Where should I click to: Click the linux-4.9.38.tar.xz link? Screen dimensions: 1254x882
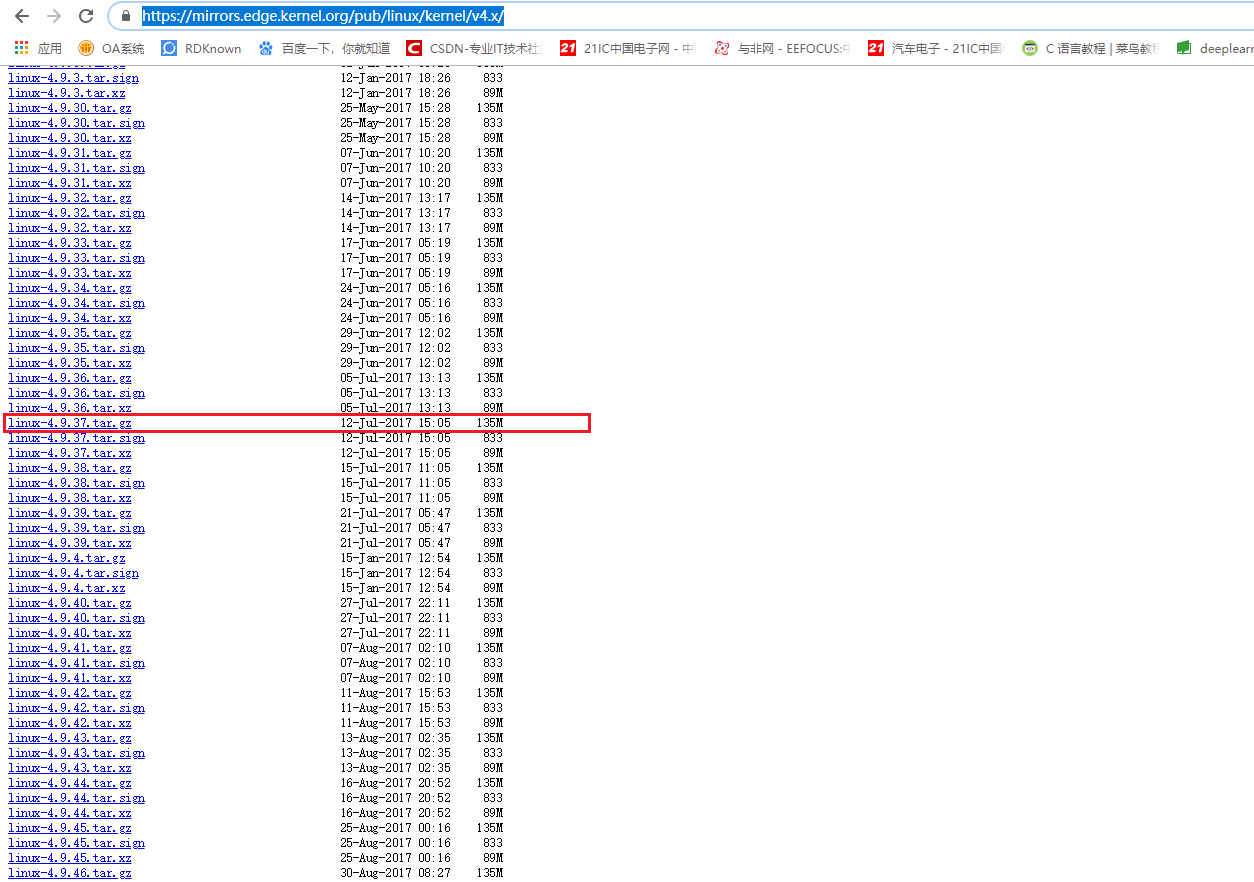(x=69, y=498)
